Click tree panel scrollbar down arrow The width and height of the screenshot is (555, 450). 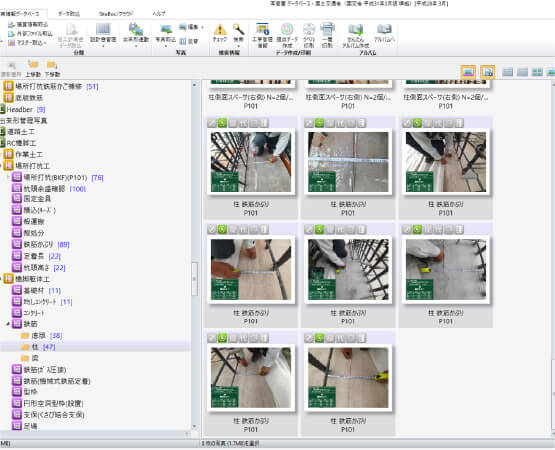click(x=194, y=427)
